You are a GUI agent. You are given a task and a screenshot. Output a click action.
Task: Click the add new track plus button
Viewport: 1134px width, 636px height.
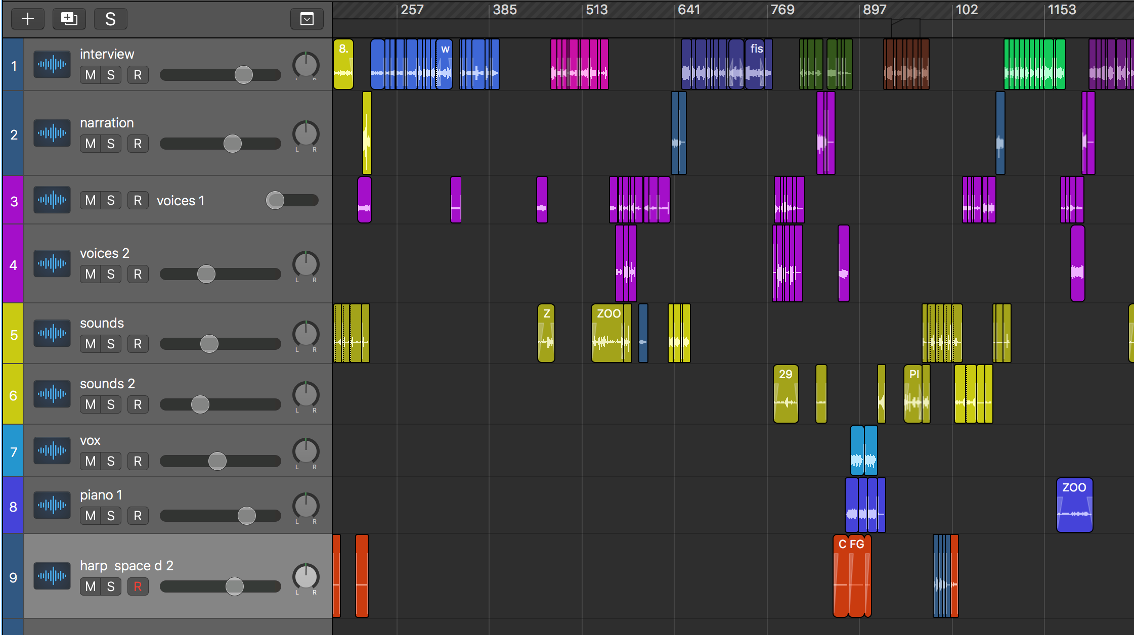28,18
